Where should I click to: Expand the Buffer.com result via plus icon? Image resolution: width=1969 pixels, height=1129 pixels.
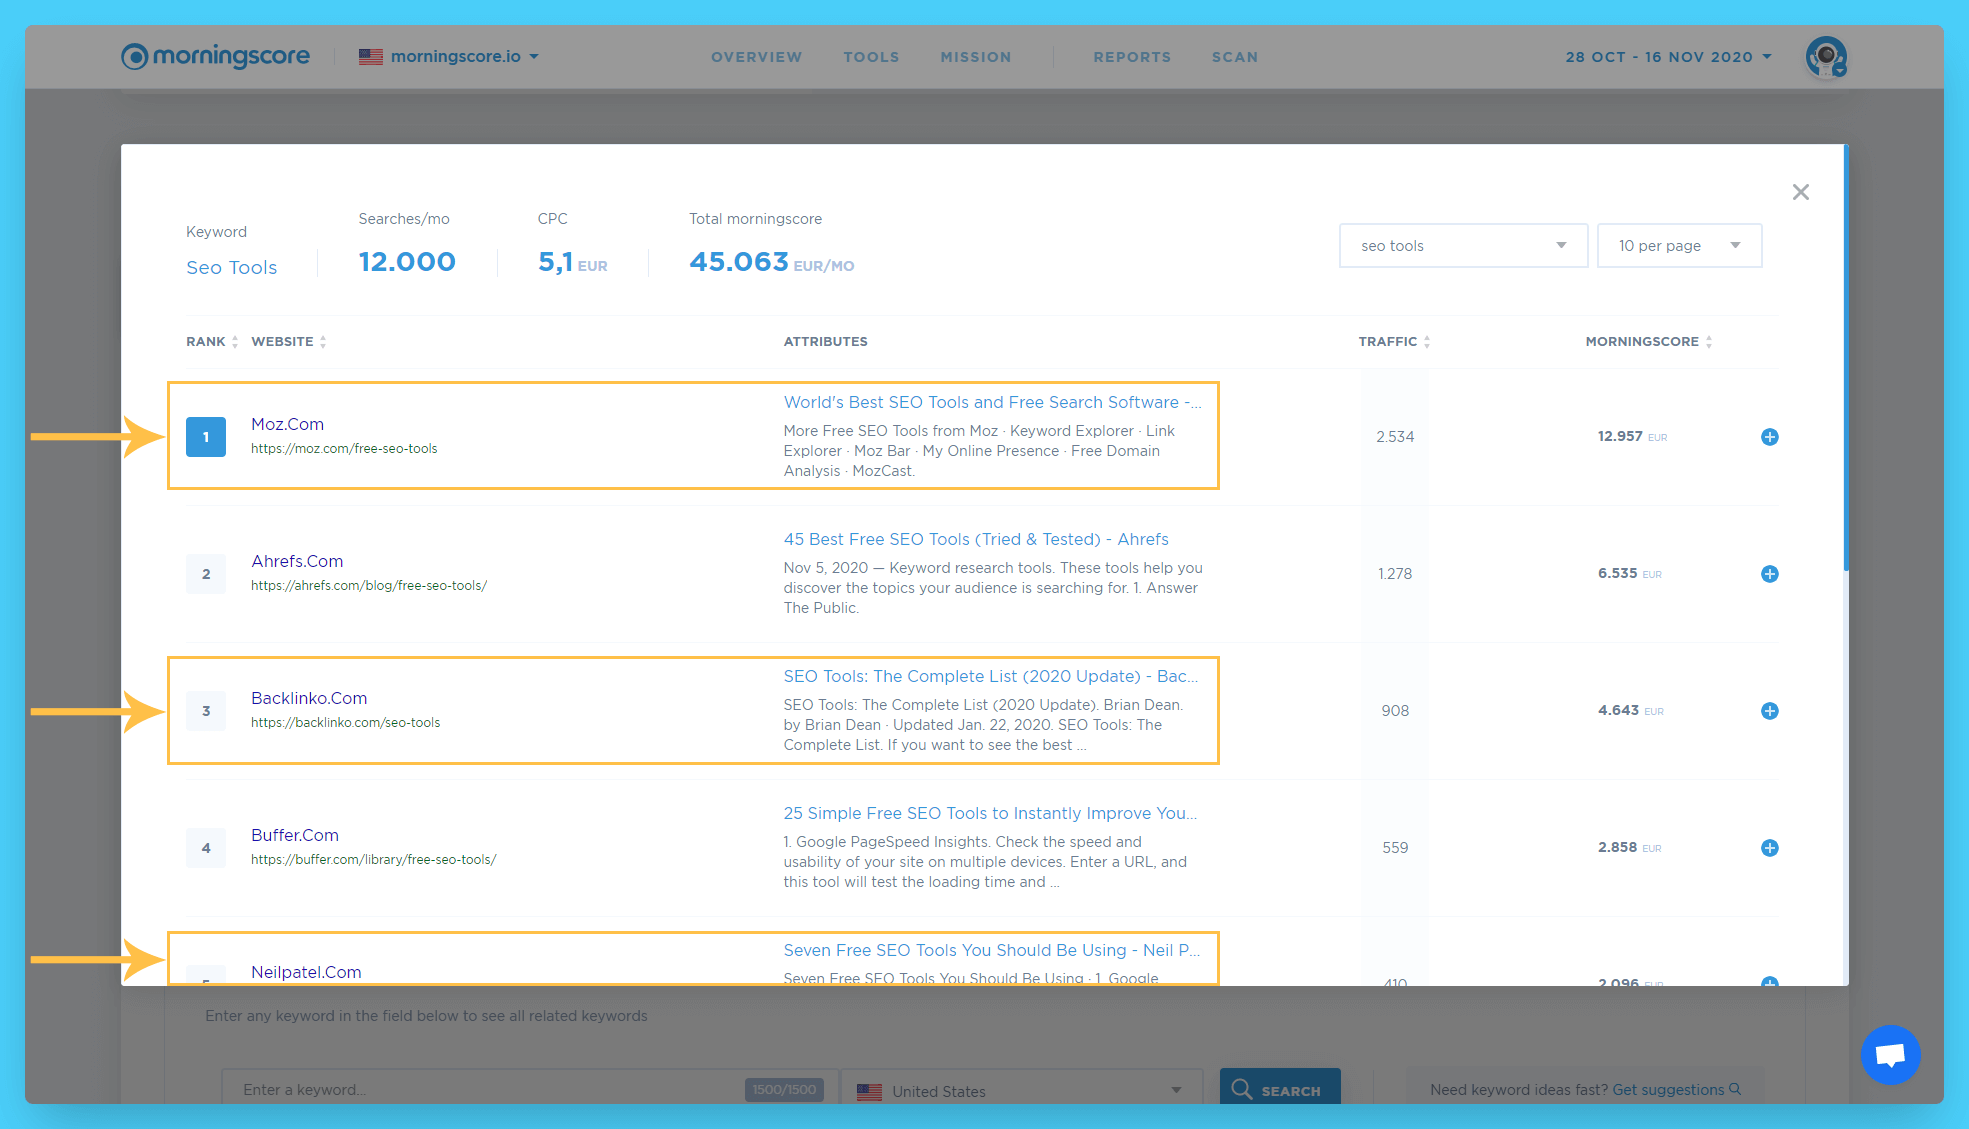coord(1769,848)
